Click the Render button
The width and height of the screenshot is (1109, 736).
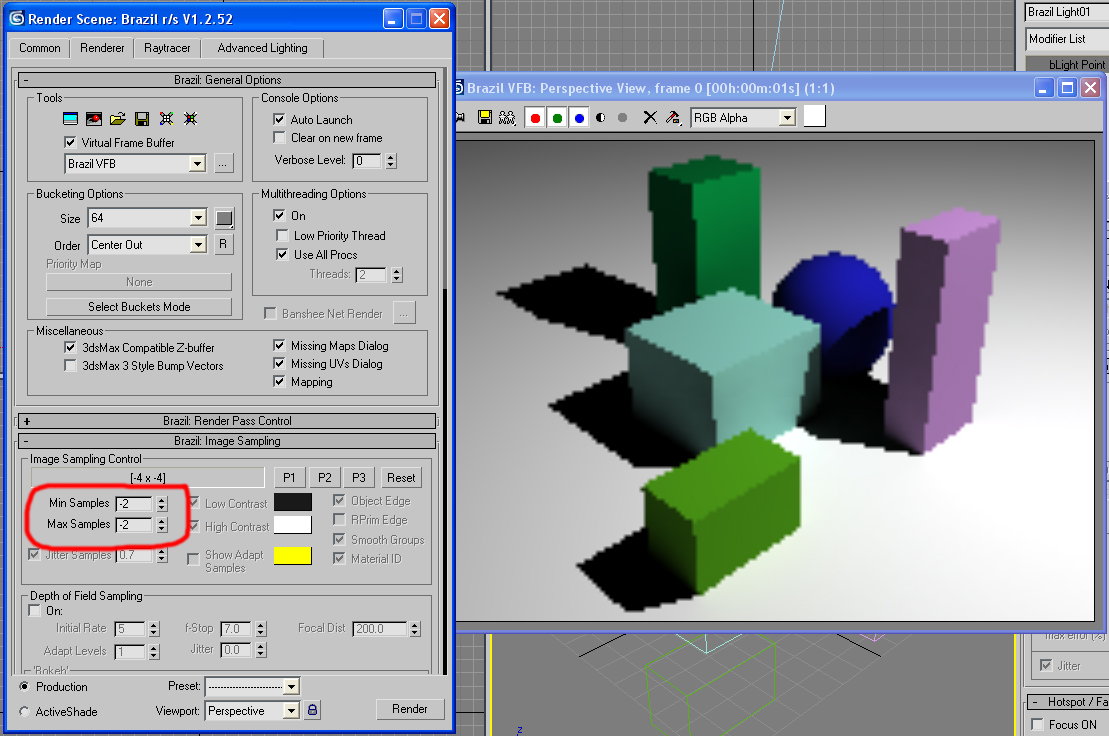coord(410,709)
